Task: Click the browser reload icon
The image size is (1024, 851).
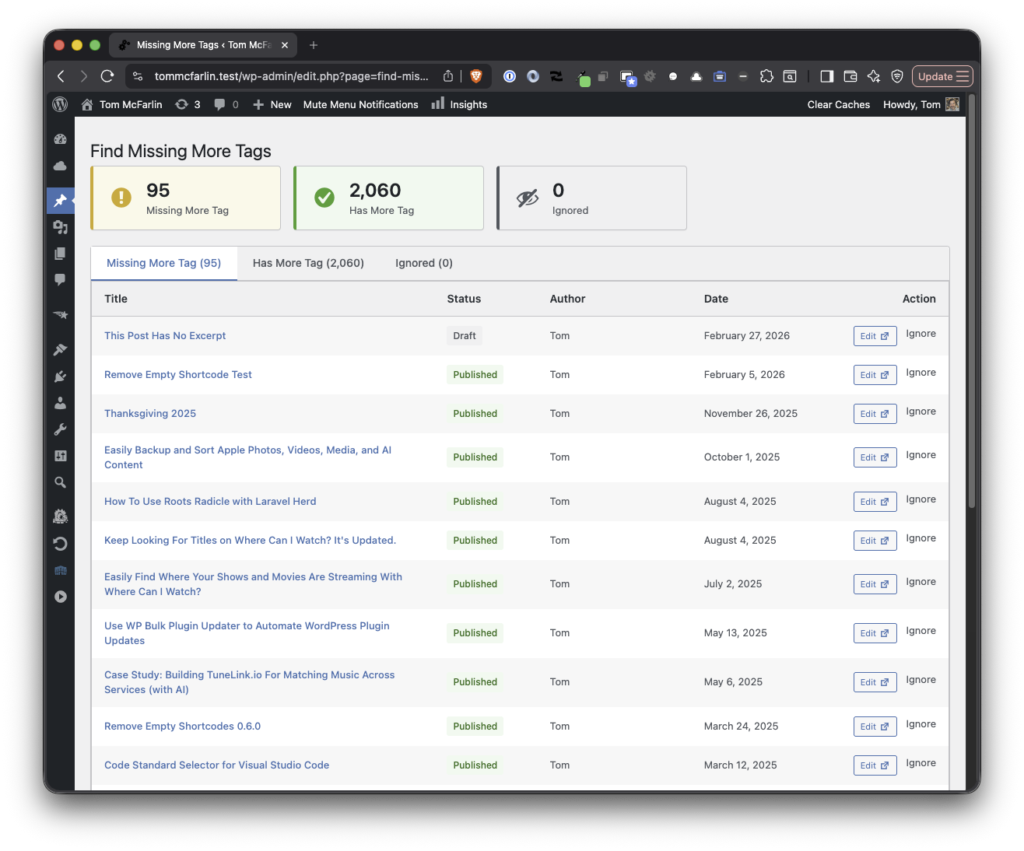Action: point(107,76)
